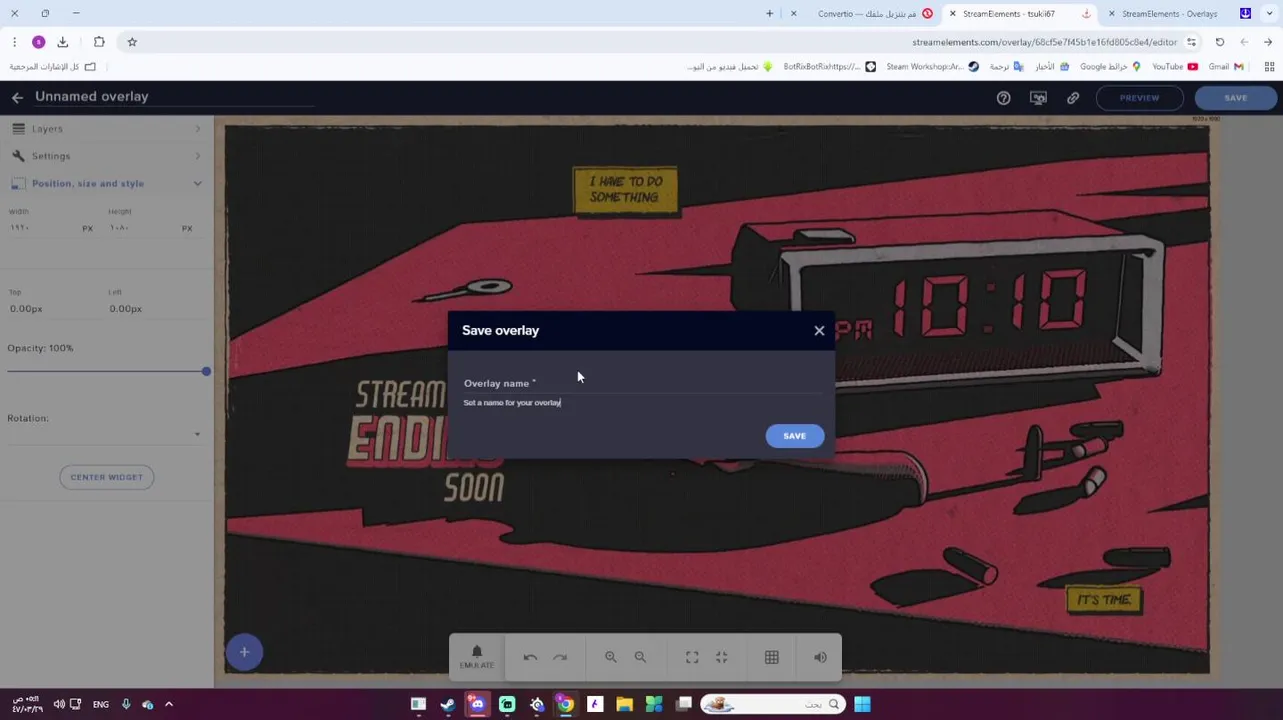Shrink canvas with the exit-fullscreen icon
The image size is (1283, 720).
tap(722, 657)
